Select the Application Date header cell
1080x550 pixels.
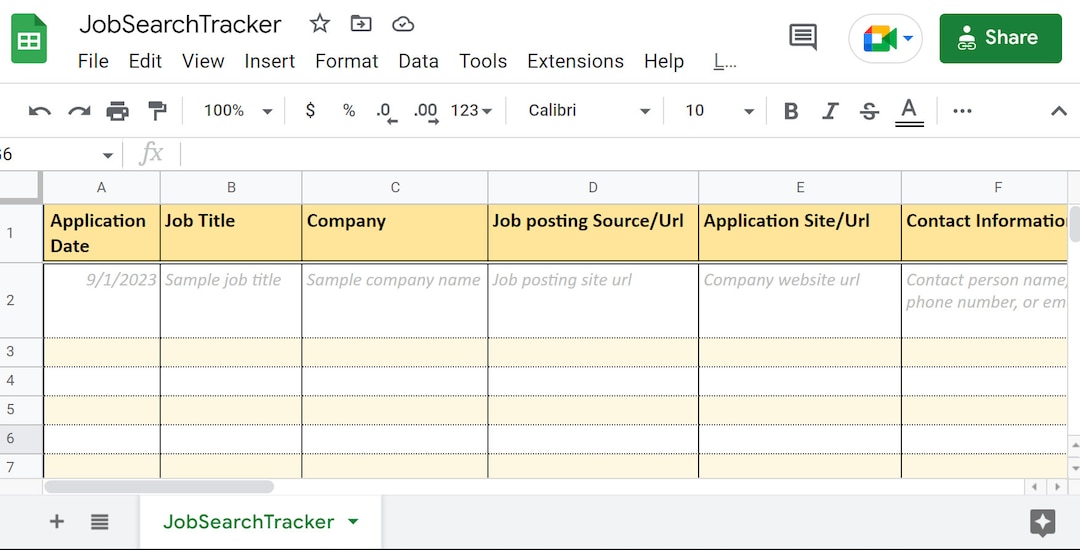101,233
